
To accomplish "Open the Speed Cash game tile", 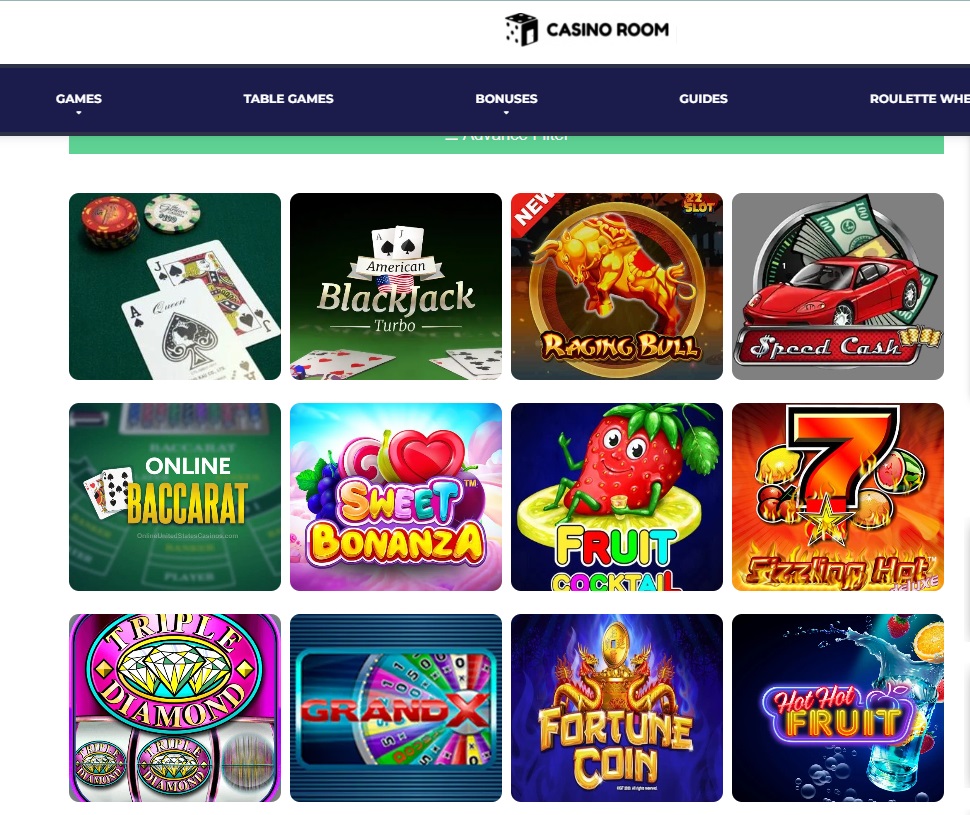I will tap(838, 287).
